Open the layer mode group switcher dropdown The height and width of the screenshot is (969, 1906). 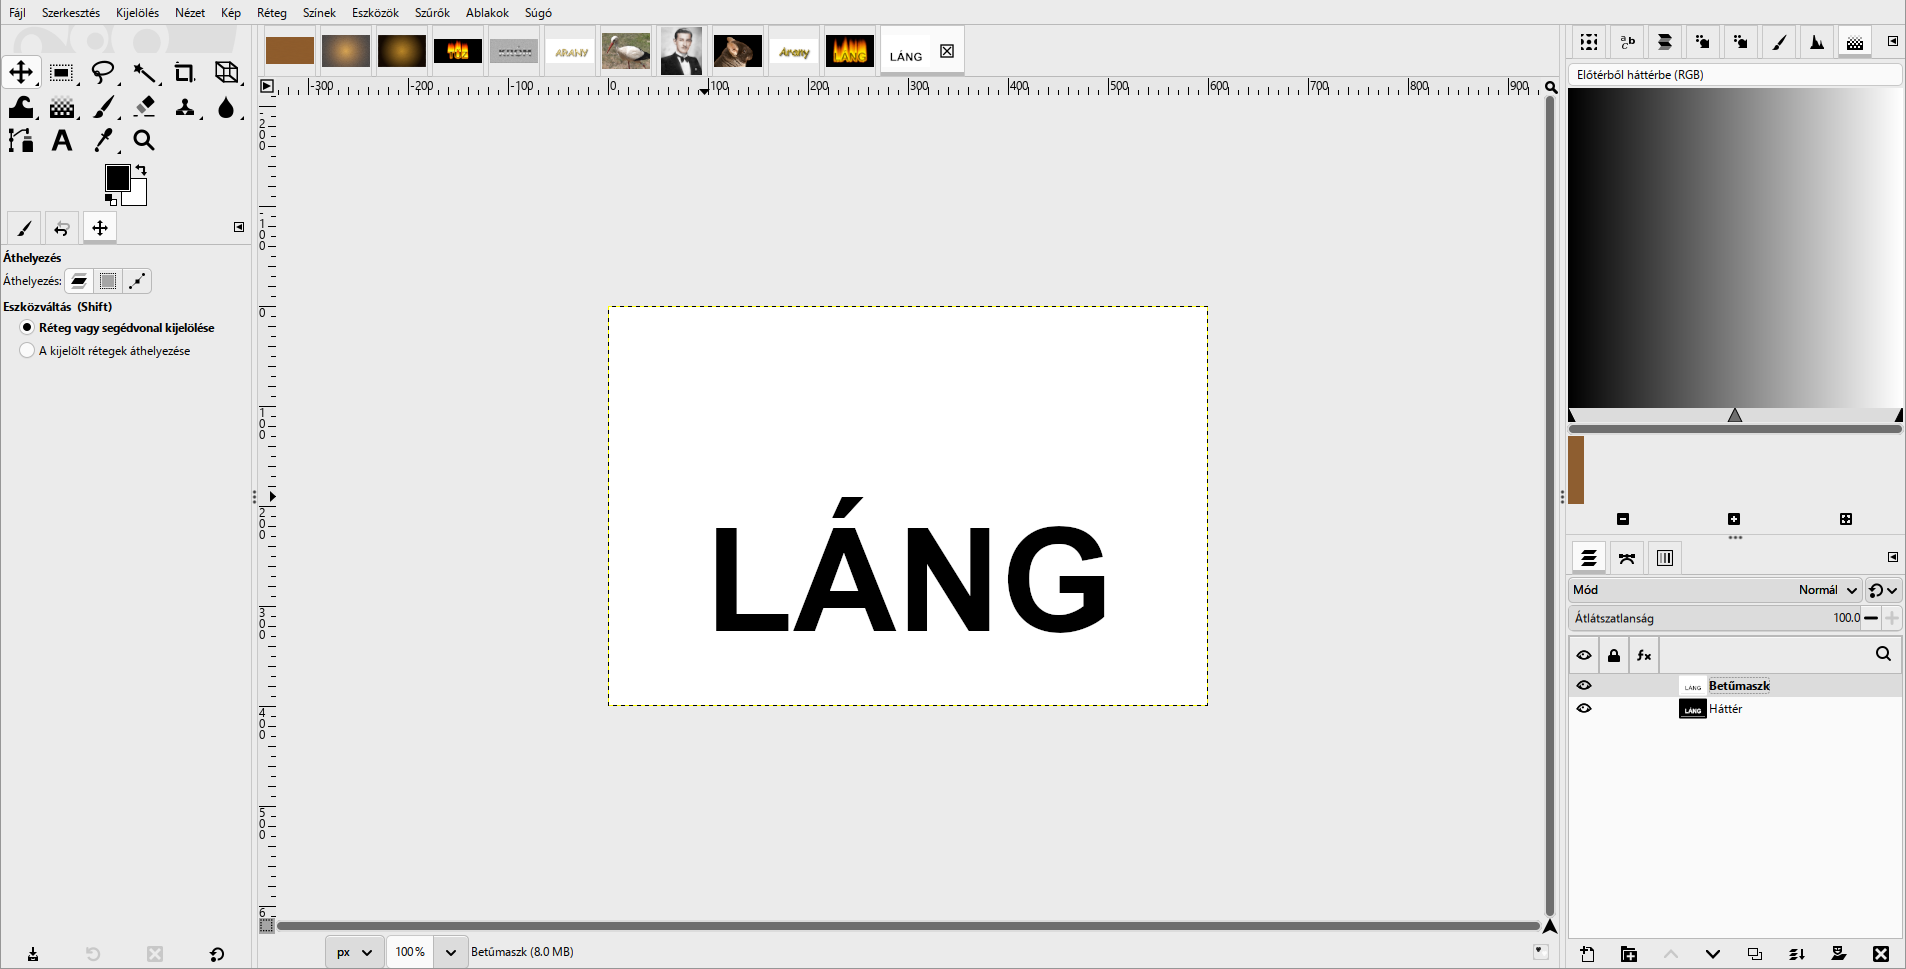click(1883, 590)
